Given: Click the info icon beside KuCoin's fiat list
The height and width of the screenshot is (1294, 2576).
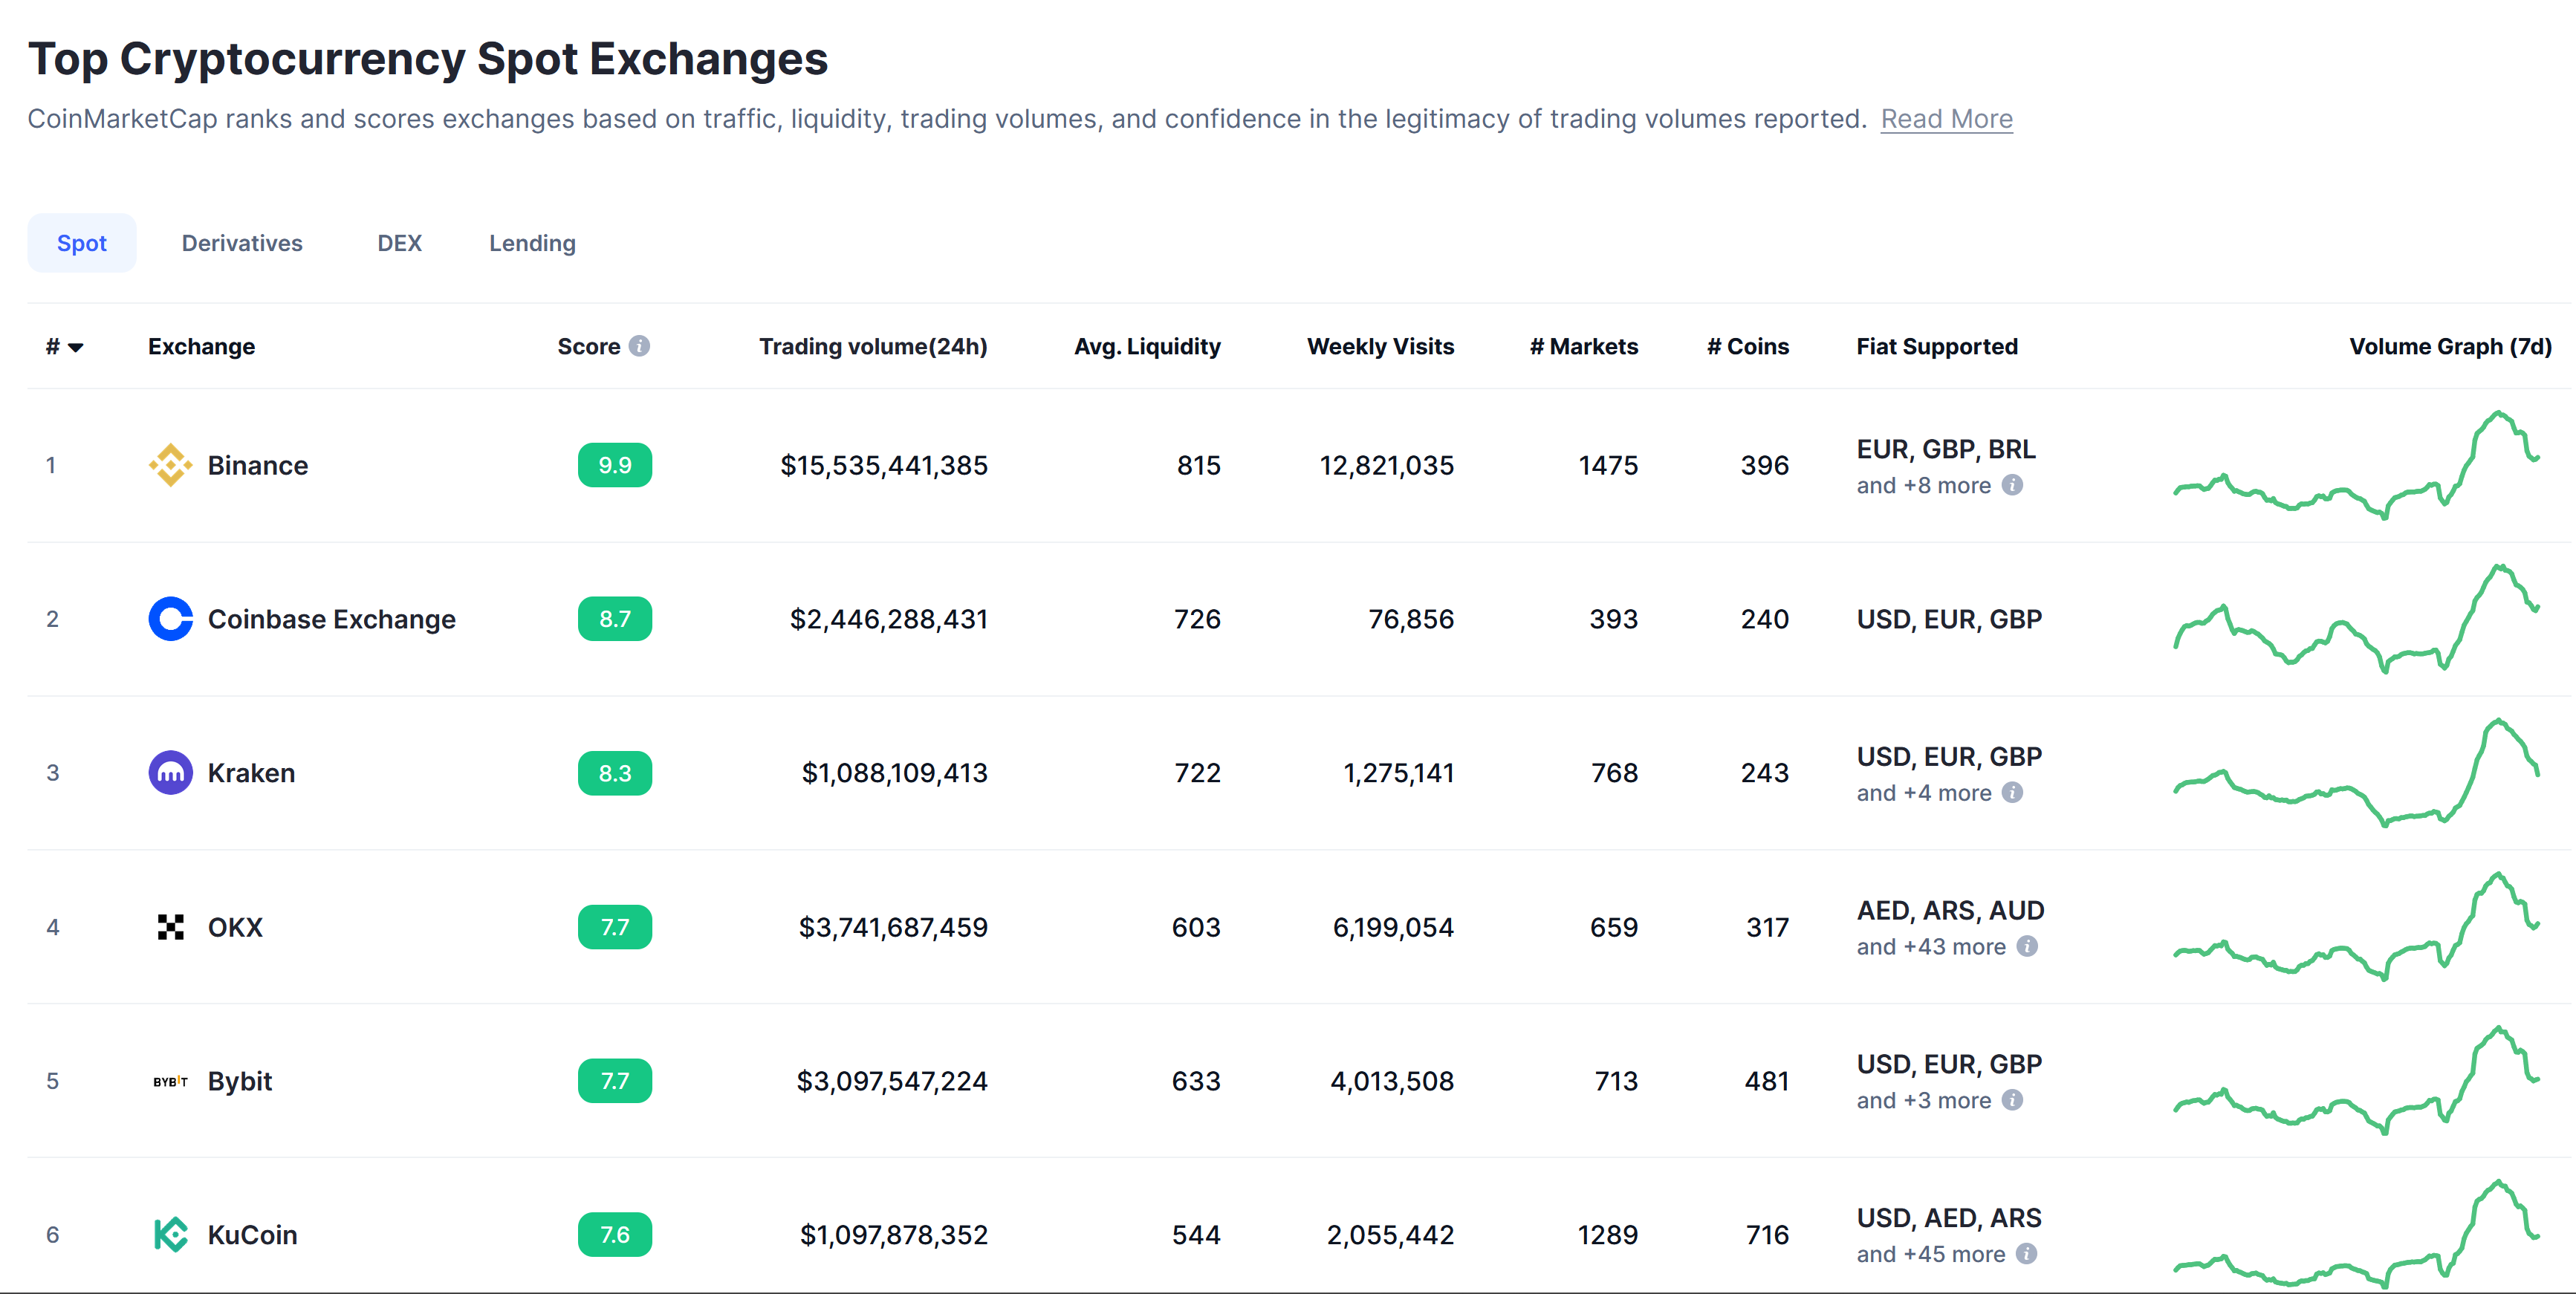Looking at the screenshot, I should (x=2026, y=1253).
